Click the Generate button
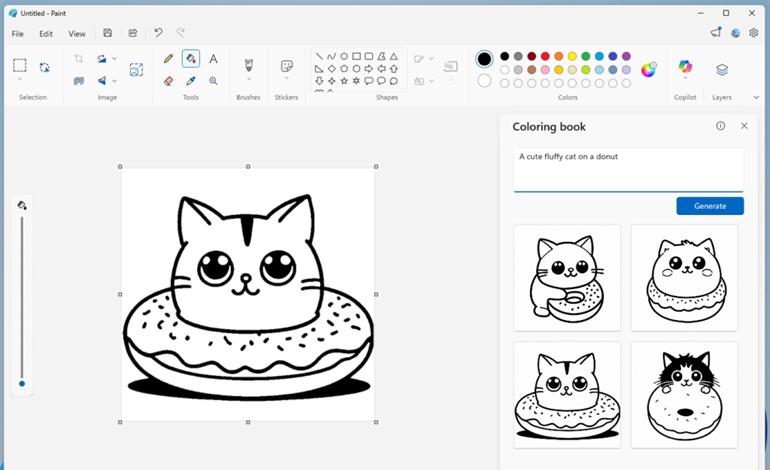 point(709,206)
